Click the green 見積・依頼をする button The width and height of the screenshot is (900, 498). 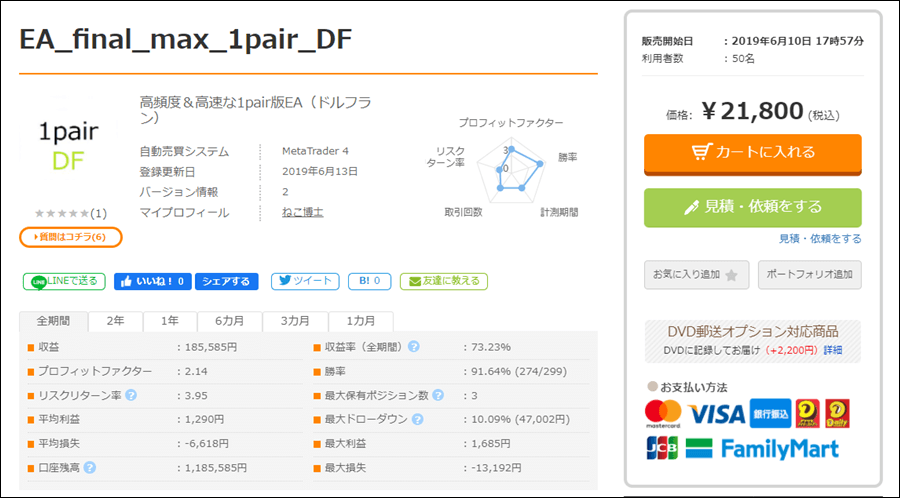[752, 207]
